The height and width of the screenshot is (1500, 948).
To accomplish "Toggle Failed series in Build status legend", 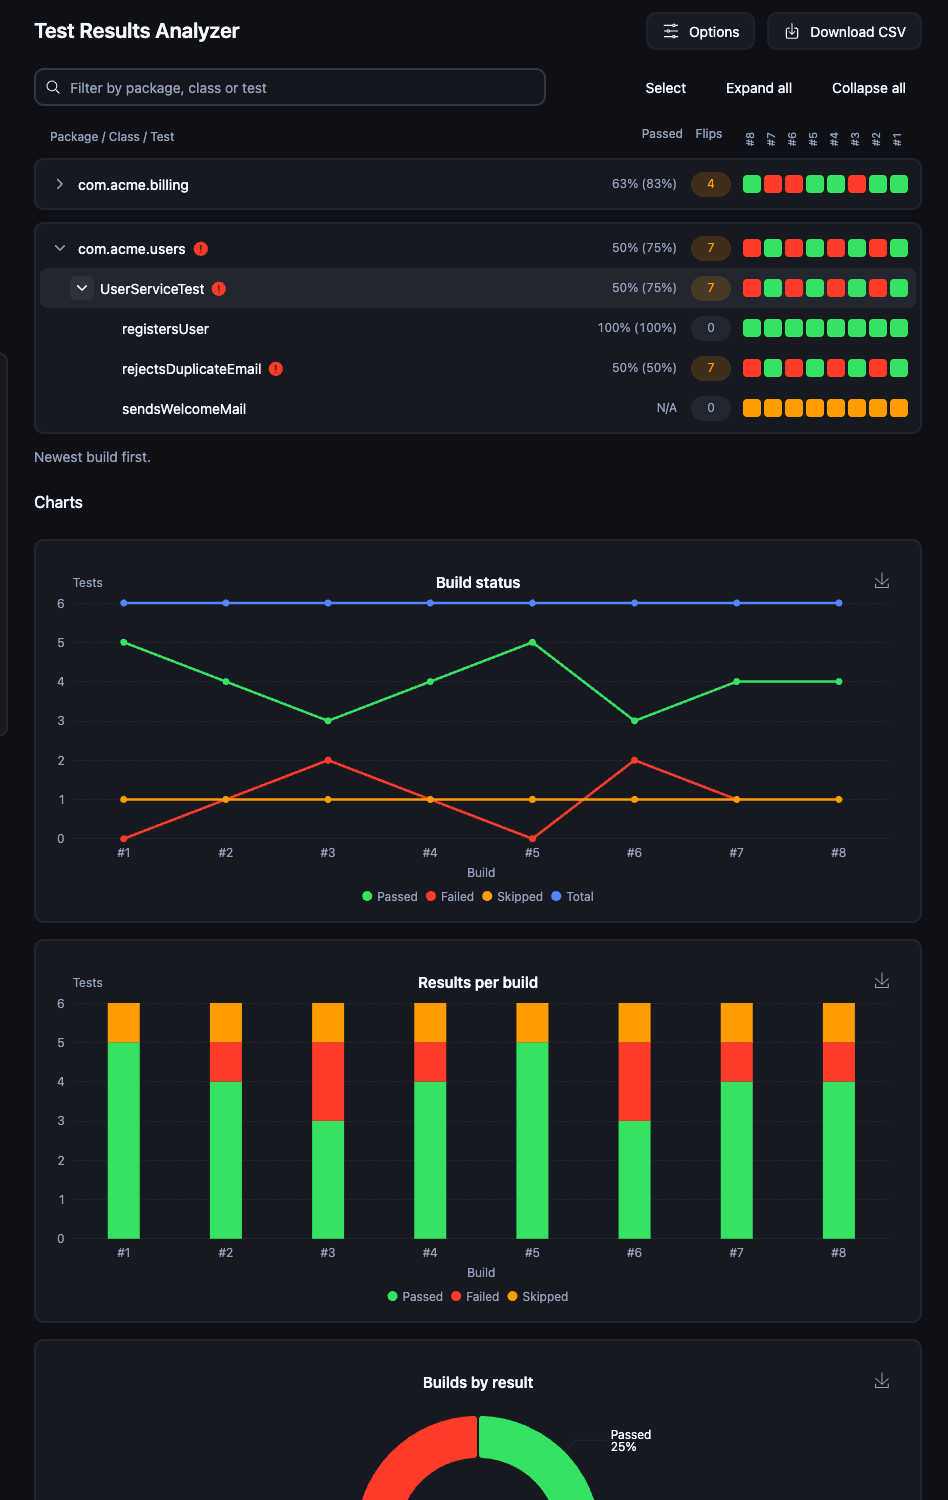I will coord(450,897).
